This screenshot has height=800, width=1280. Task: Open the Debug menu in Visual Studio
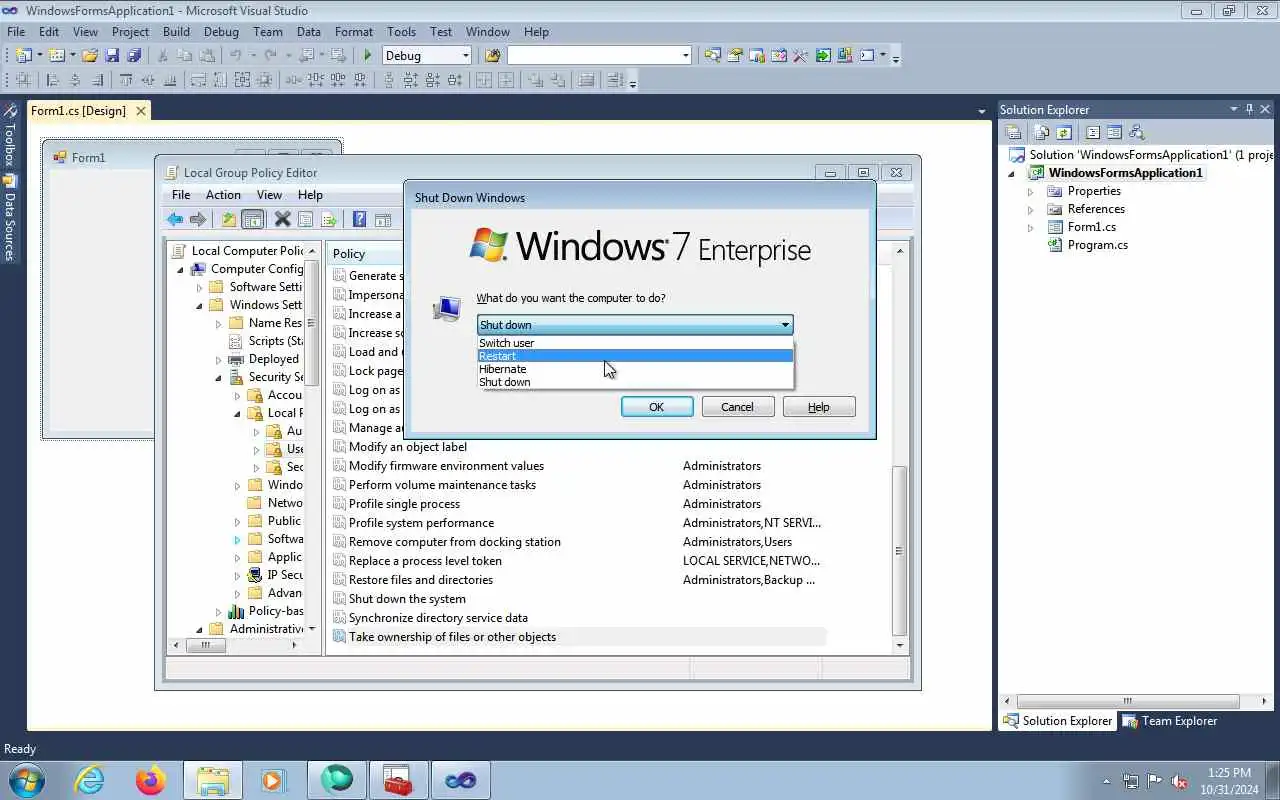point(221,32)
